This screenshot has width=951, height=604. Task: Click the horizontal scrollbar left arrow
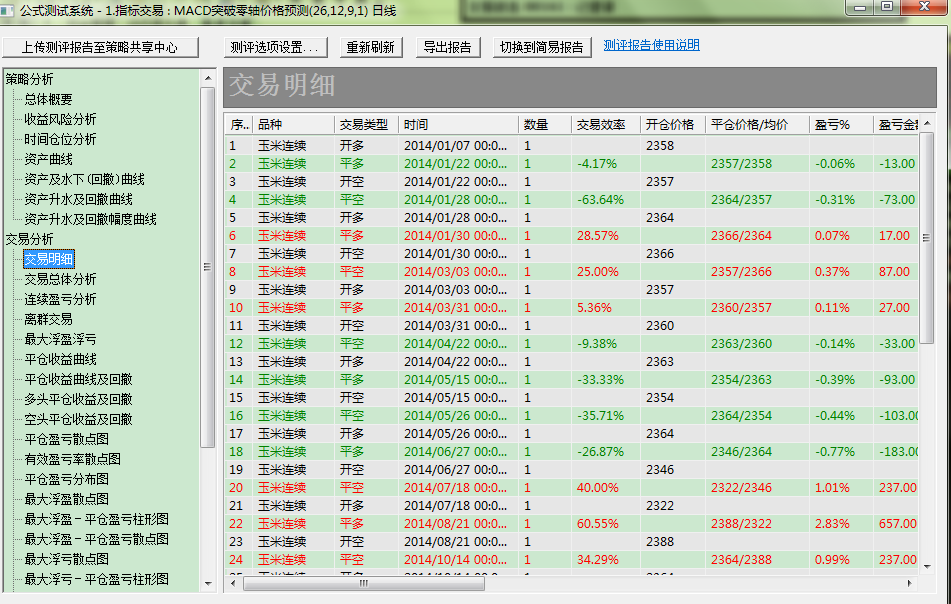pos(233,583)
